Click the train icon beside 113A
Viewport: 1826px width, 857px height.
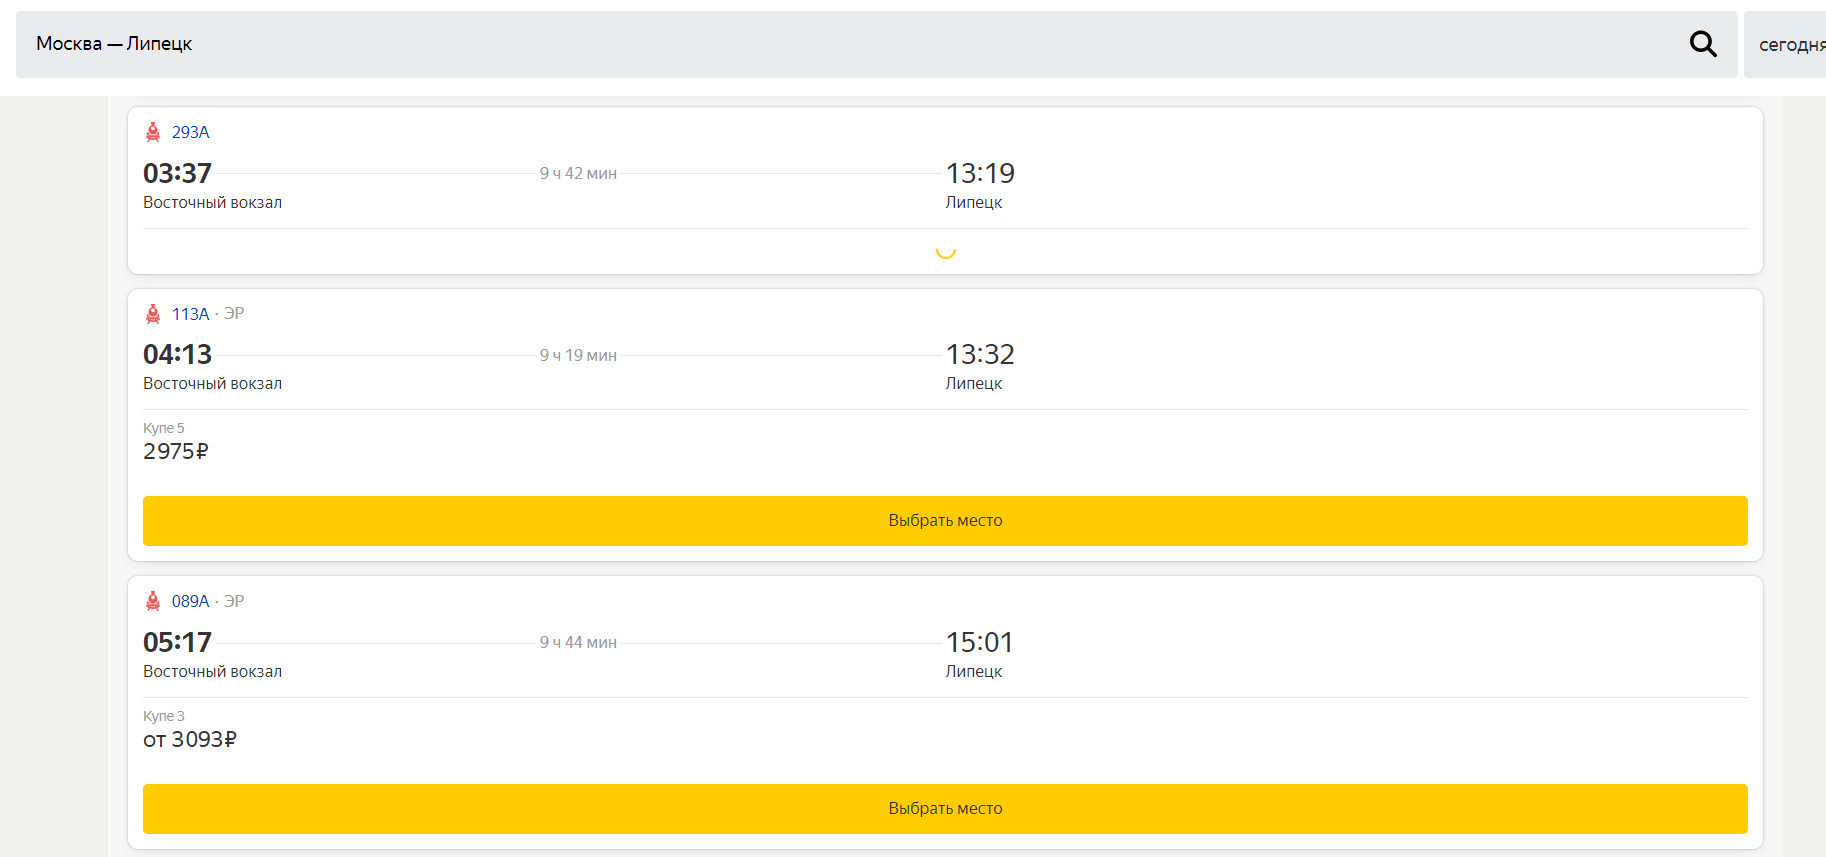point(153,314)
